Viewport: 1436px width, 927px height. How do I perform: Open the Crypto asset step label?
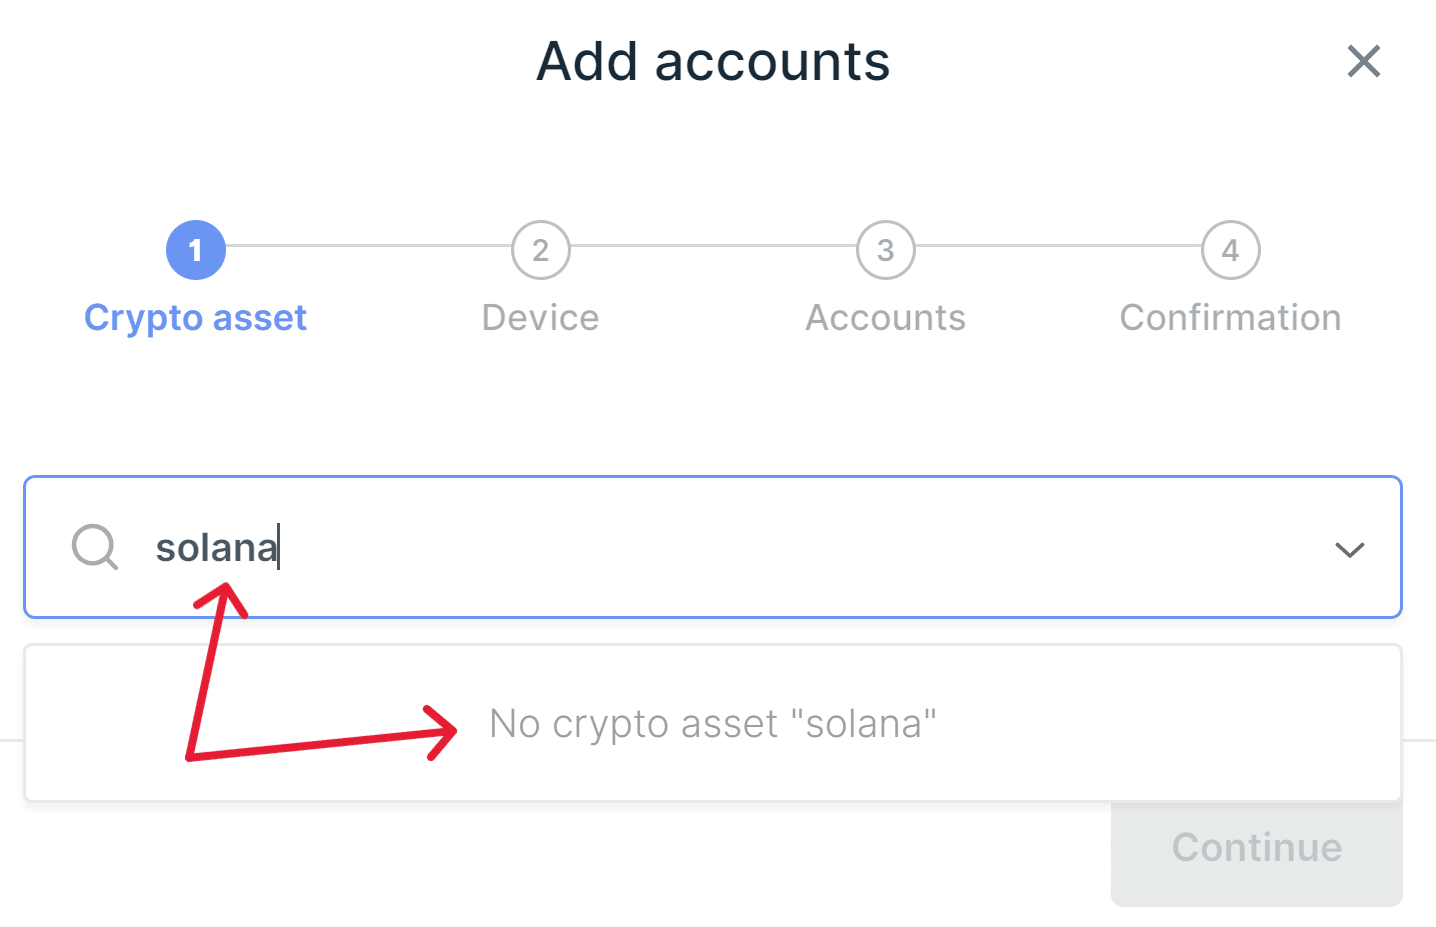coord(196,318)
